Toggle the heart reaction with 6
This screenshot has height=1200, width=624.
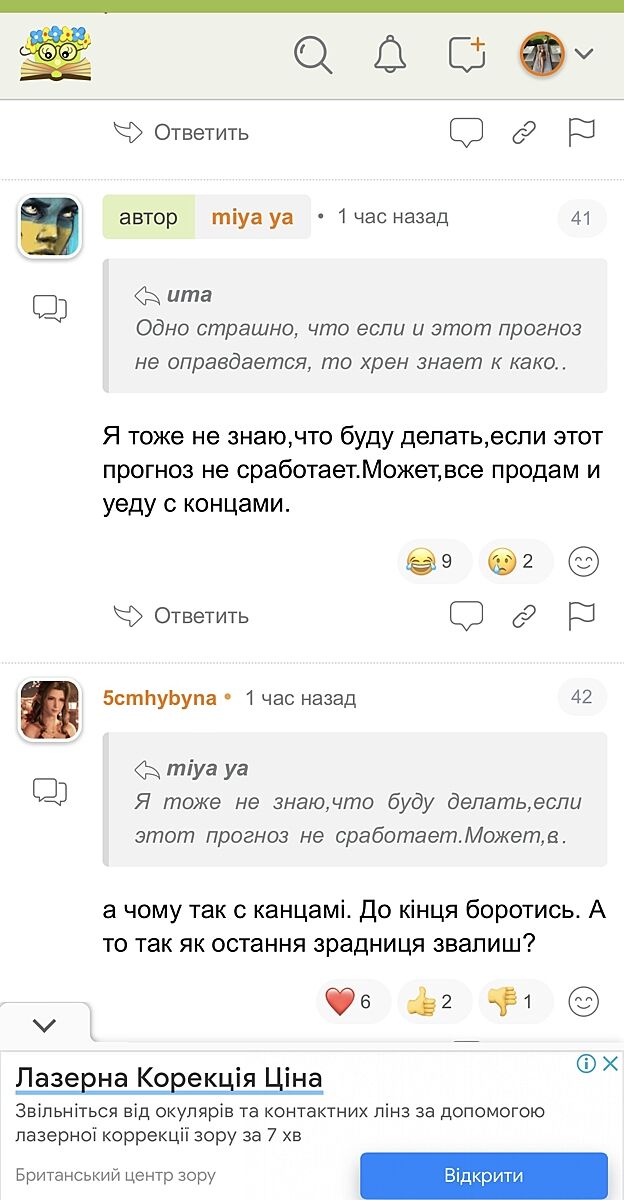click(350, 1001)
